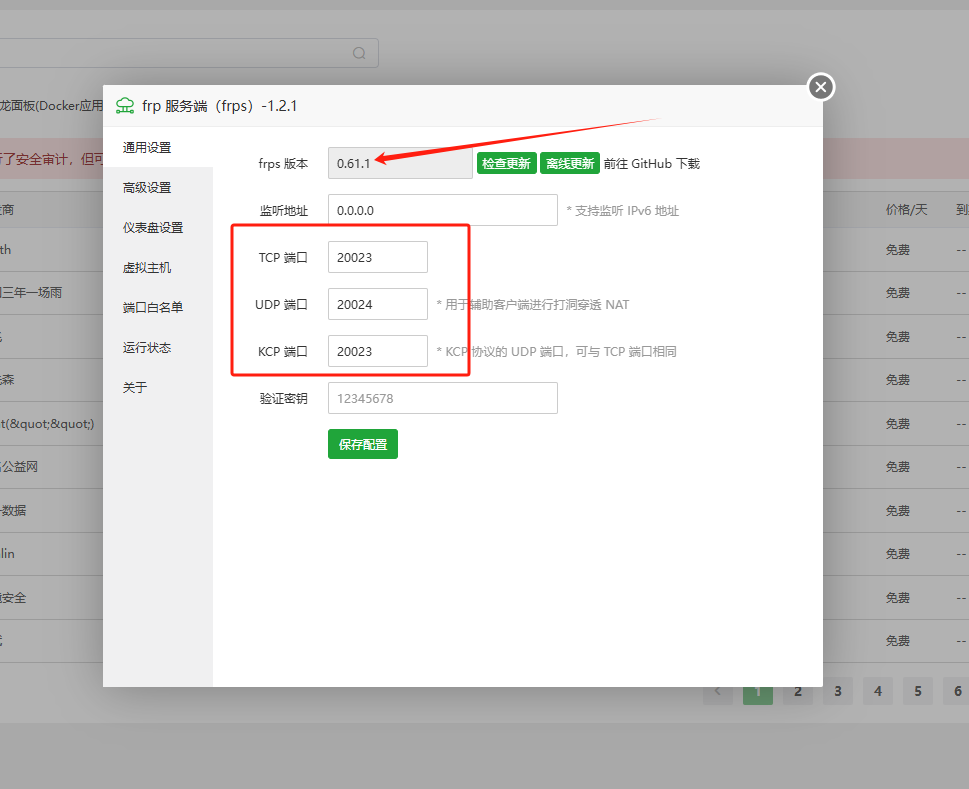Switch to the 高级设置 tab
Screen dimensions: 969x789
(x=148, y=188)
